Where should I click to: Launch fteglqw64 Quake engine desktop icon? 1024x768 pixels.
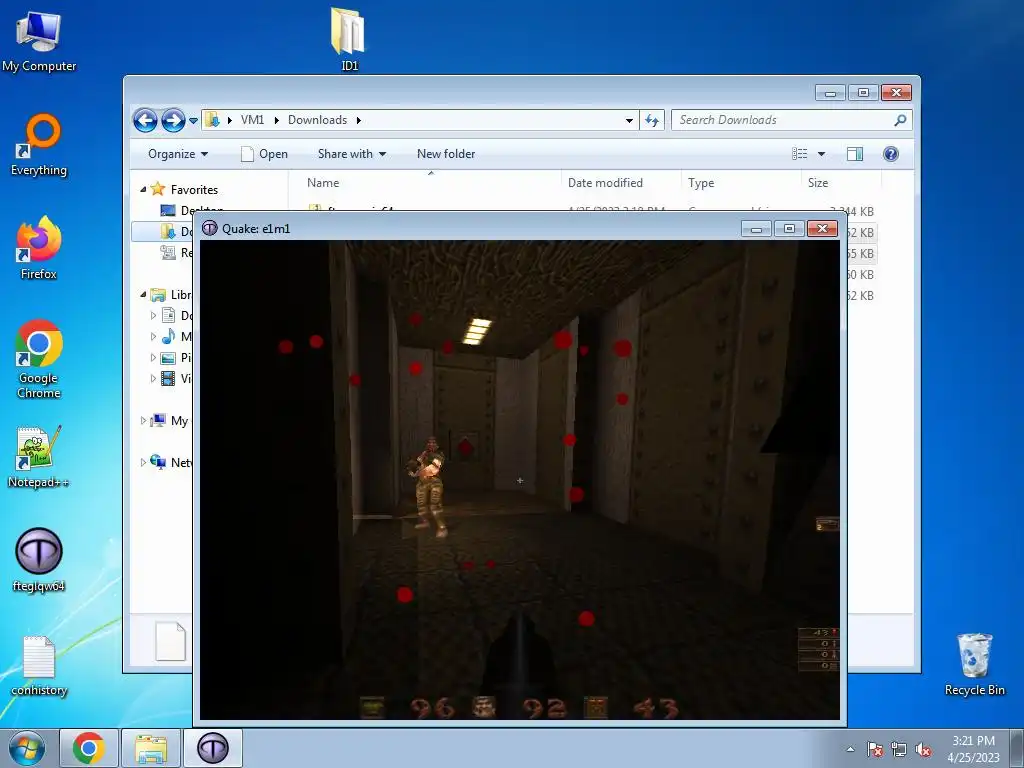coord(39,560)
